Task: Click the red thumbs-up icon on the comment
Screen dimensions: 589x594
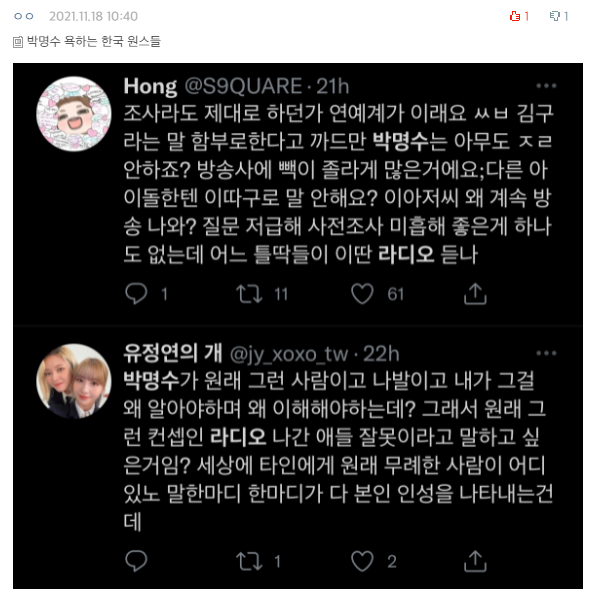Action: pyautogui.click(x=515, y=16)
